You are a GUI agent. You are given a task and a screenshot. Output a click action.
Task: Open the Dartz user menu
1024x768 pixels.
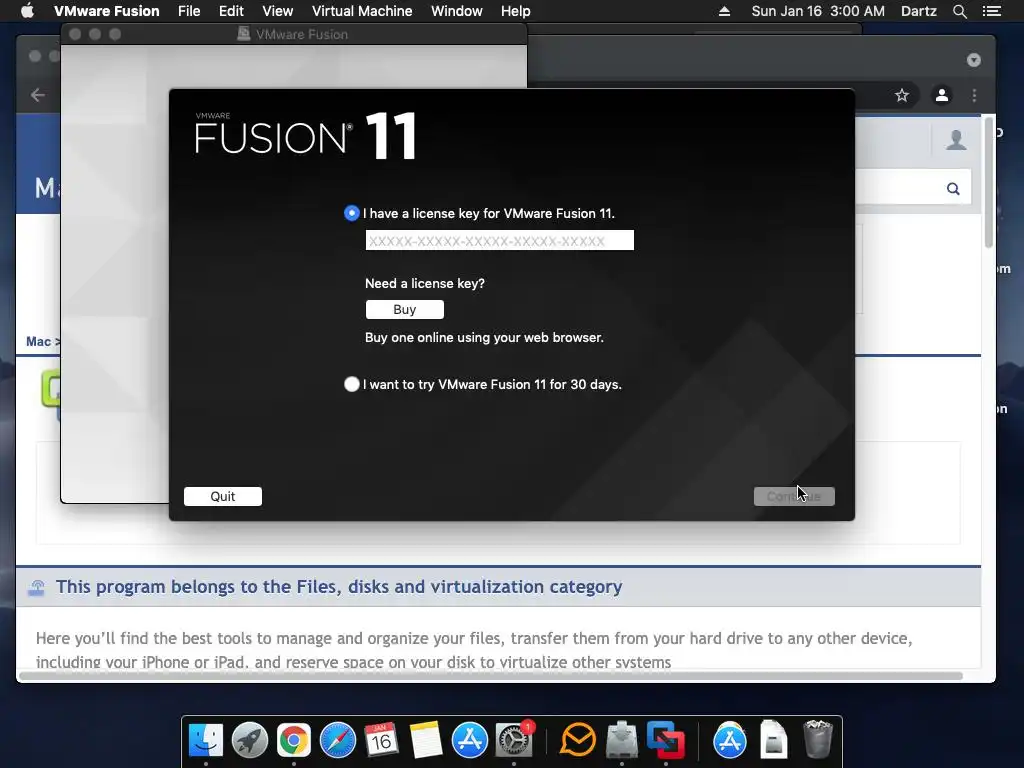click(918, 11)
